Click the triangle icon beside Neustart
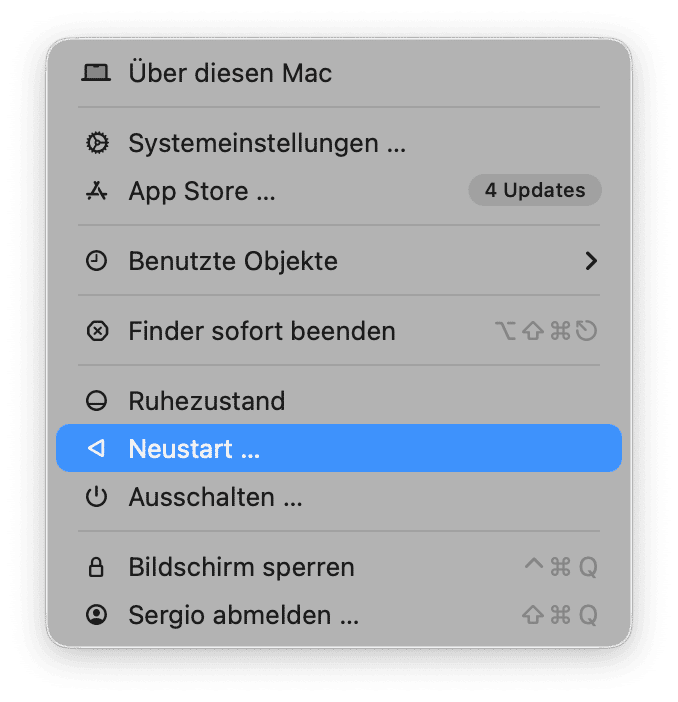Viewport: 678px width, 702px height. tap(96, 449)
